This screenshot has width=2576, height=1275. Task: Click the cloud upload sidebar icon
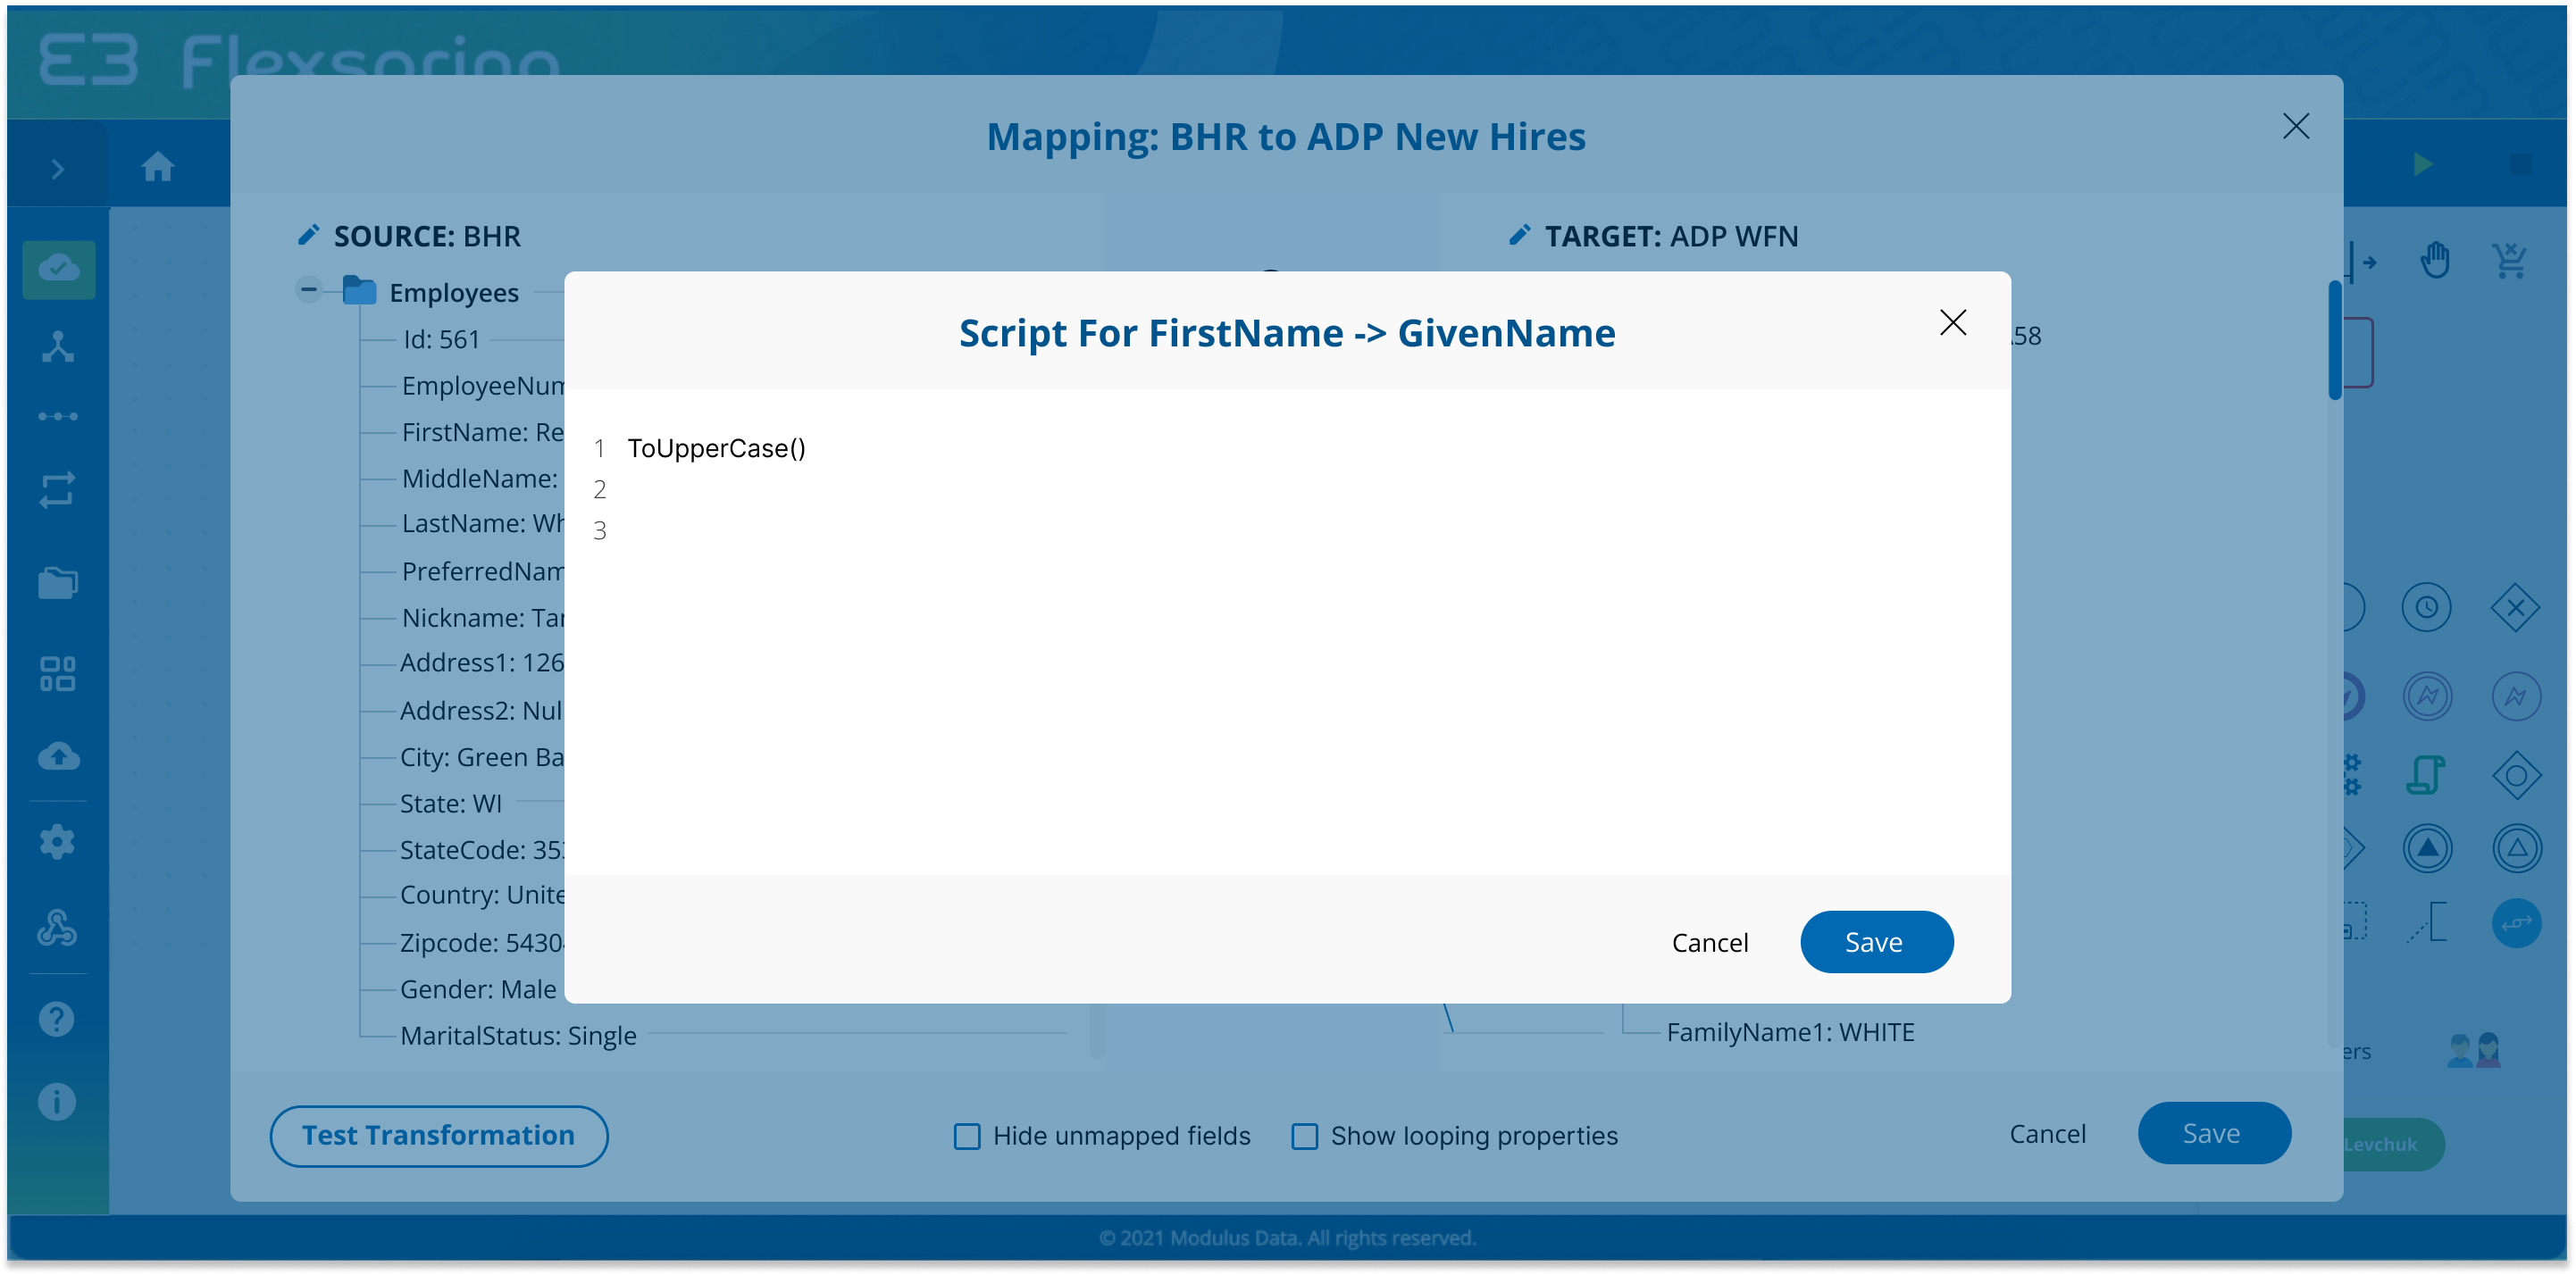58,756
